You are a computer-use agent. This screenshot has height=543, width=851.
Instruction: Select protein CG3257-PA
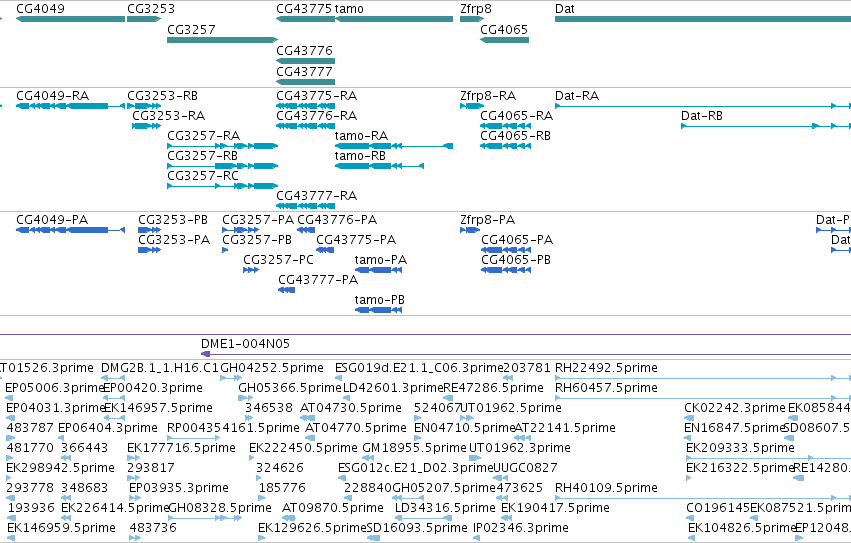[258, 220]
